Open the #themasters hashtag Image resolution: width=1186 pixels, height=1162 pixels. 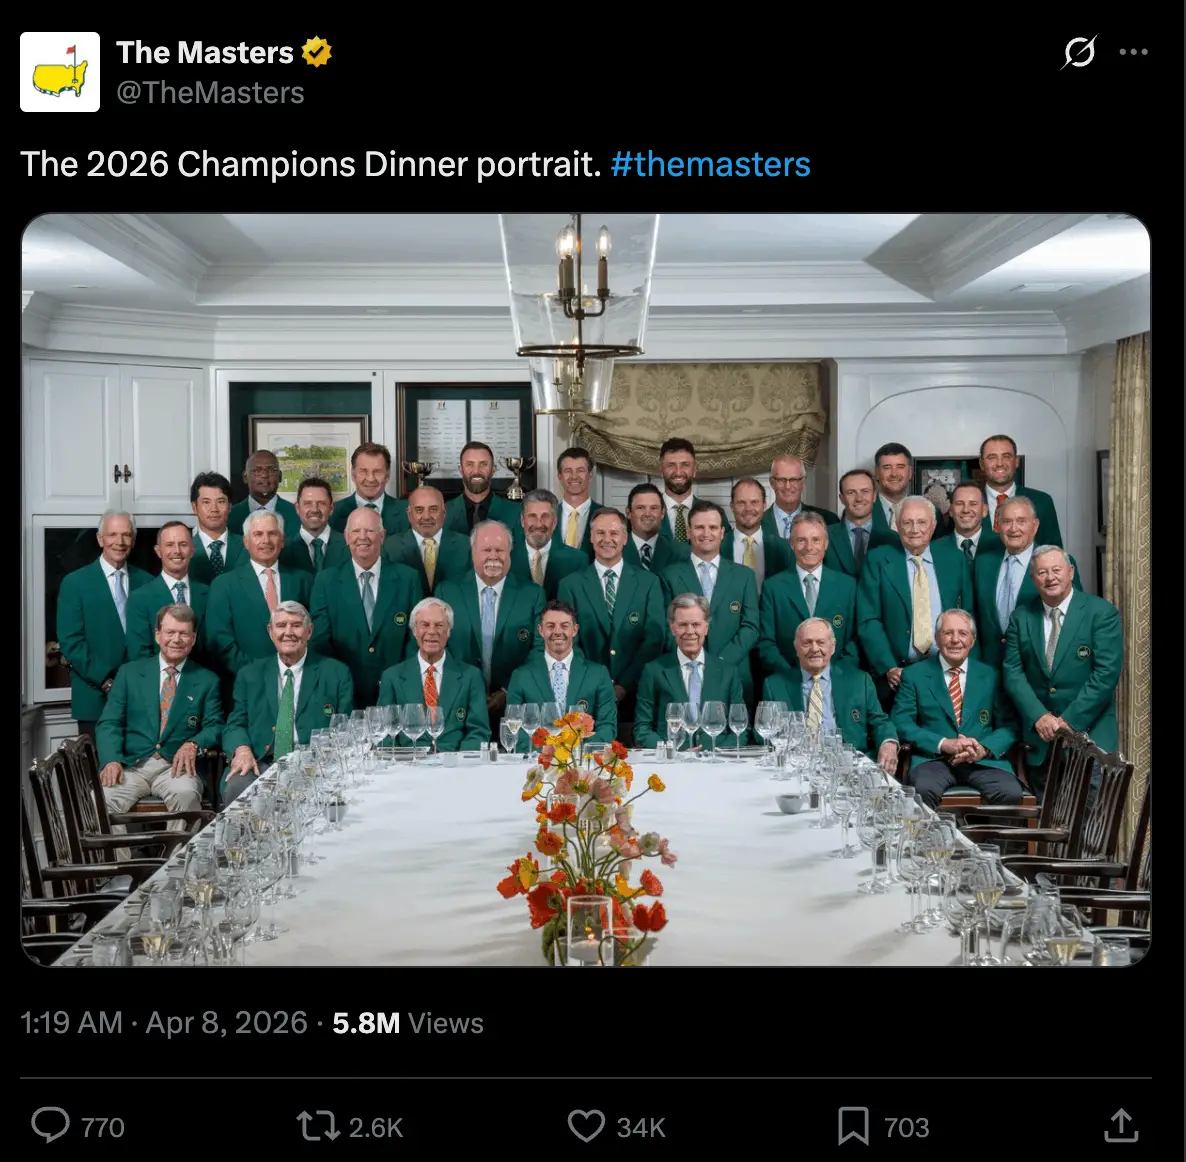tap(713, 164)
